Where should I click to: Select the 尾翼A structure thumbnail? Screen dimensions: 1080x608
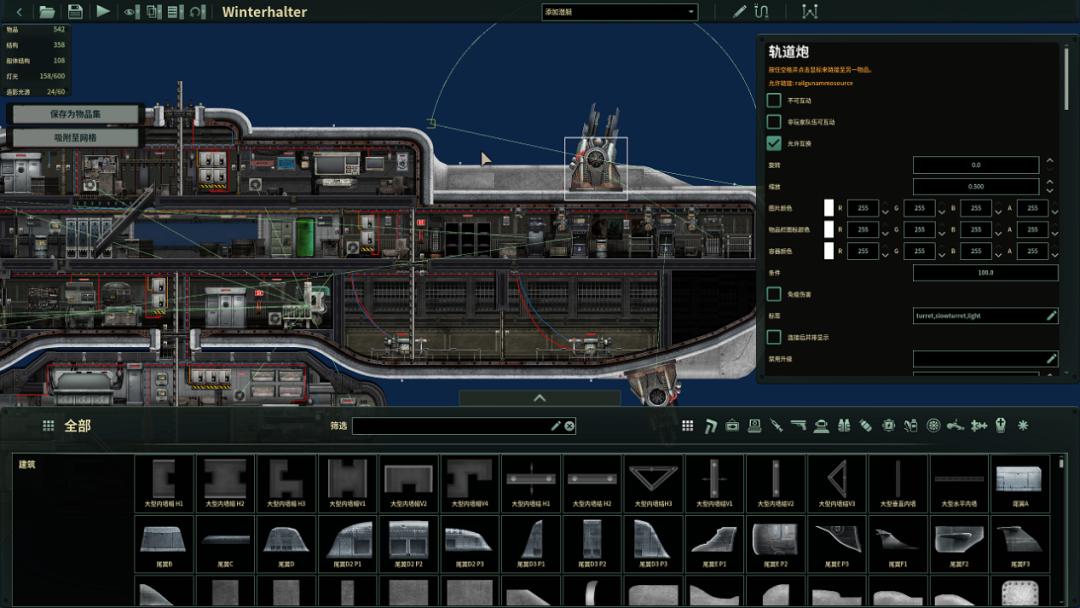click(1020, 481)
